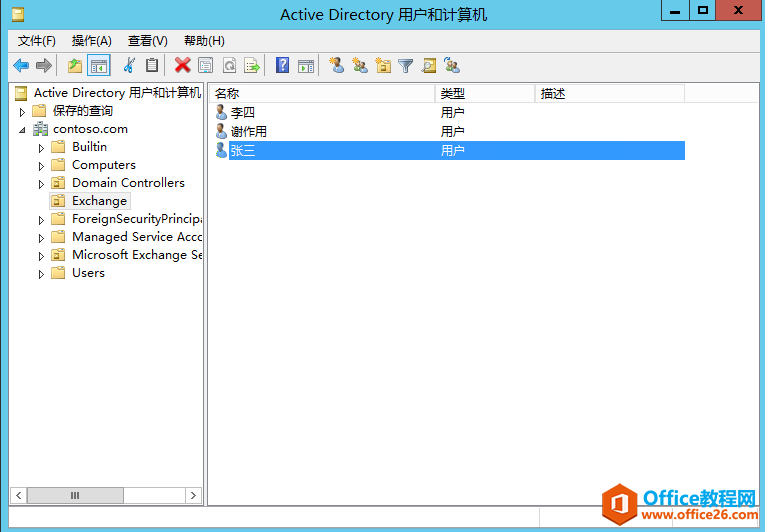Click add to group toolbar icon

452,65
